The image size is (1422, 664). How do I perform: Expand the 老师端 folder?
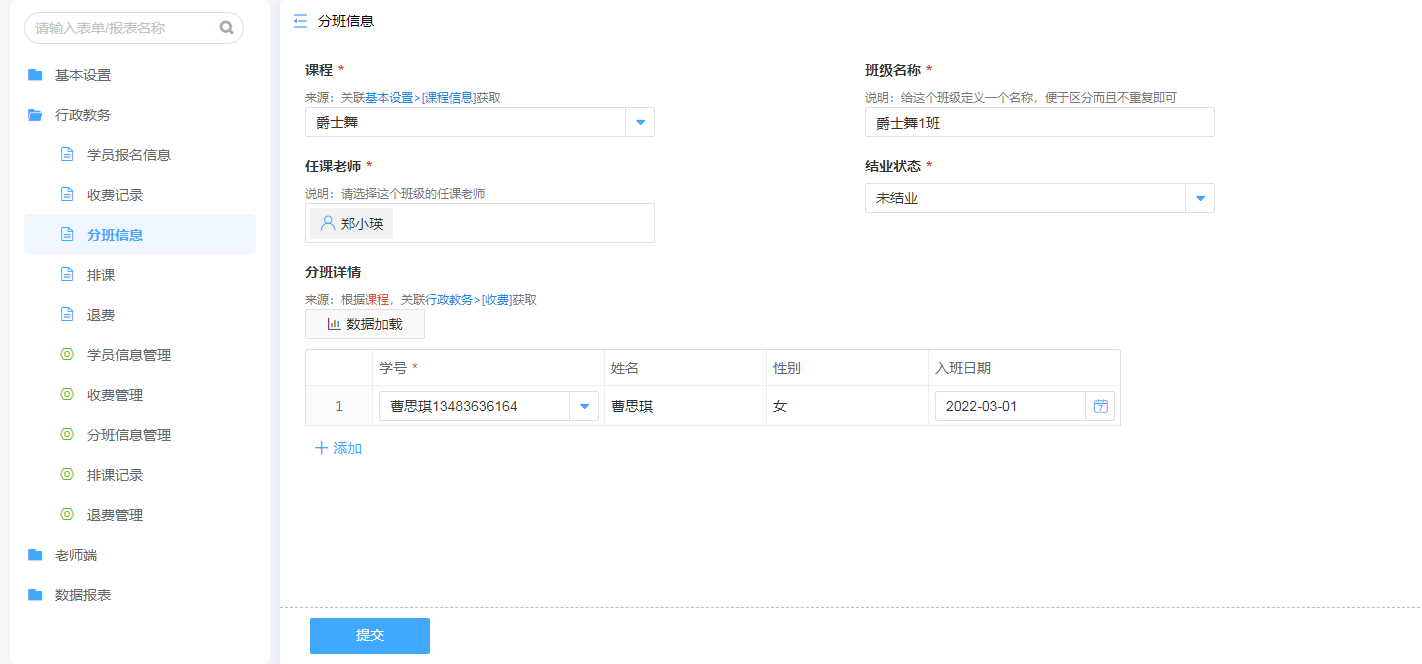(75, 555)
